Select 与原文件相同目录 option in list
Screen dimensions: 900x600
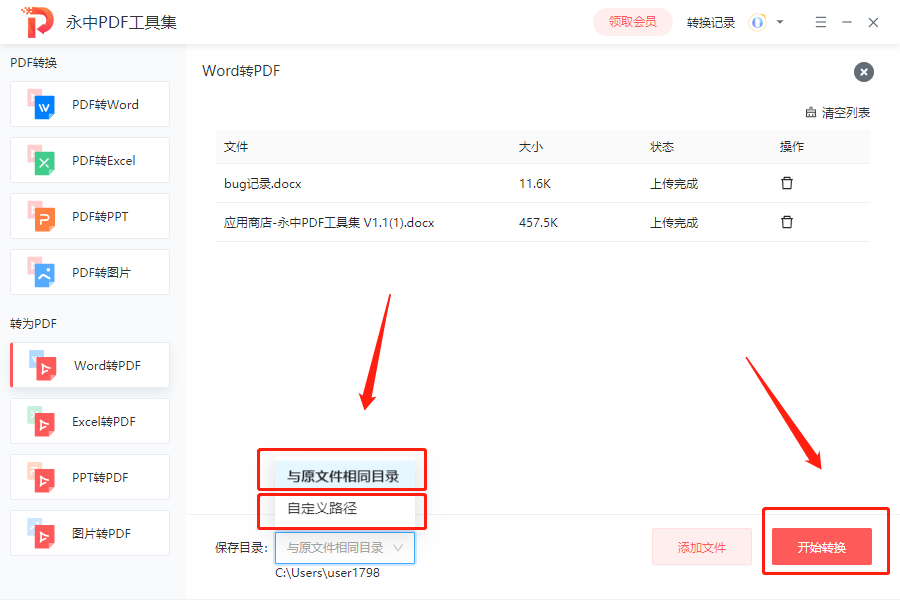pyautogui.click(x=342, y=476)
